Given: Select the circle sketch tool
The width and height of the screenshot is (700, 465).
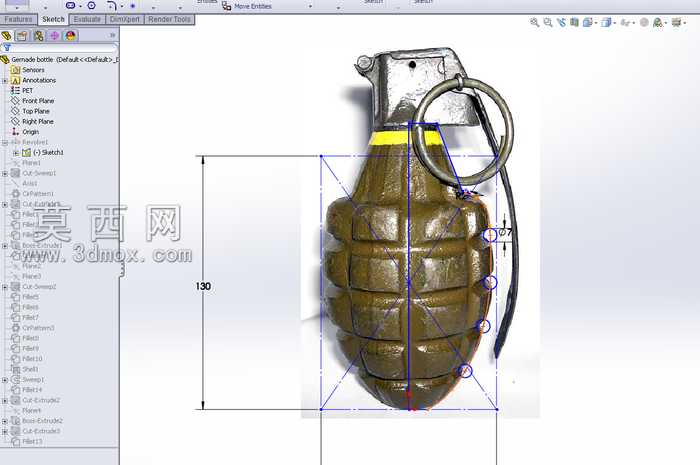Looking at the screenshot, I should (x=92, y=5).
